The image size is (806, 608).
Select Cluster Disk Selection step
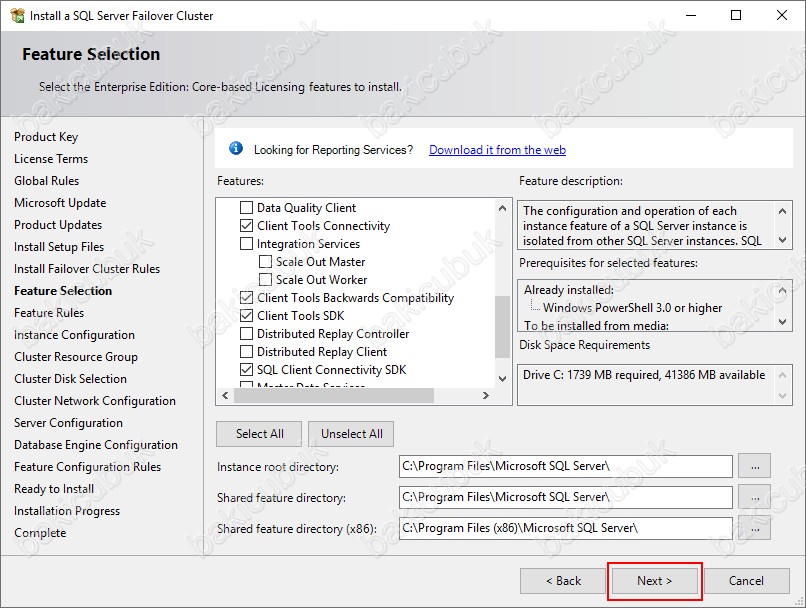(70, 379)
